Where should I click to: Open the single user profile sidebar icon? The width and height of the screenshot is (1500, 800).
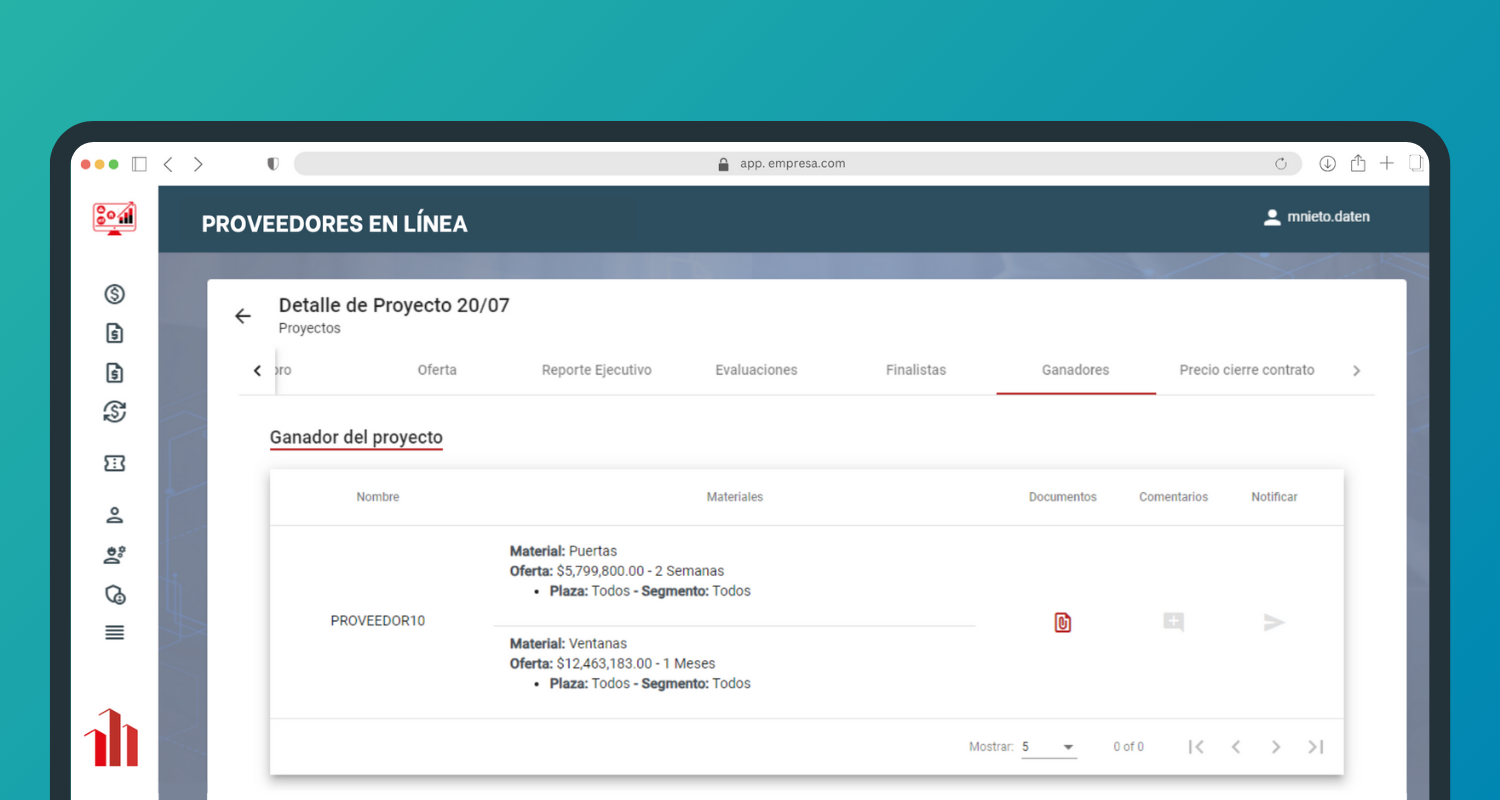115,515
